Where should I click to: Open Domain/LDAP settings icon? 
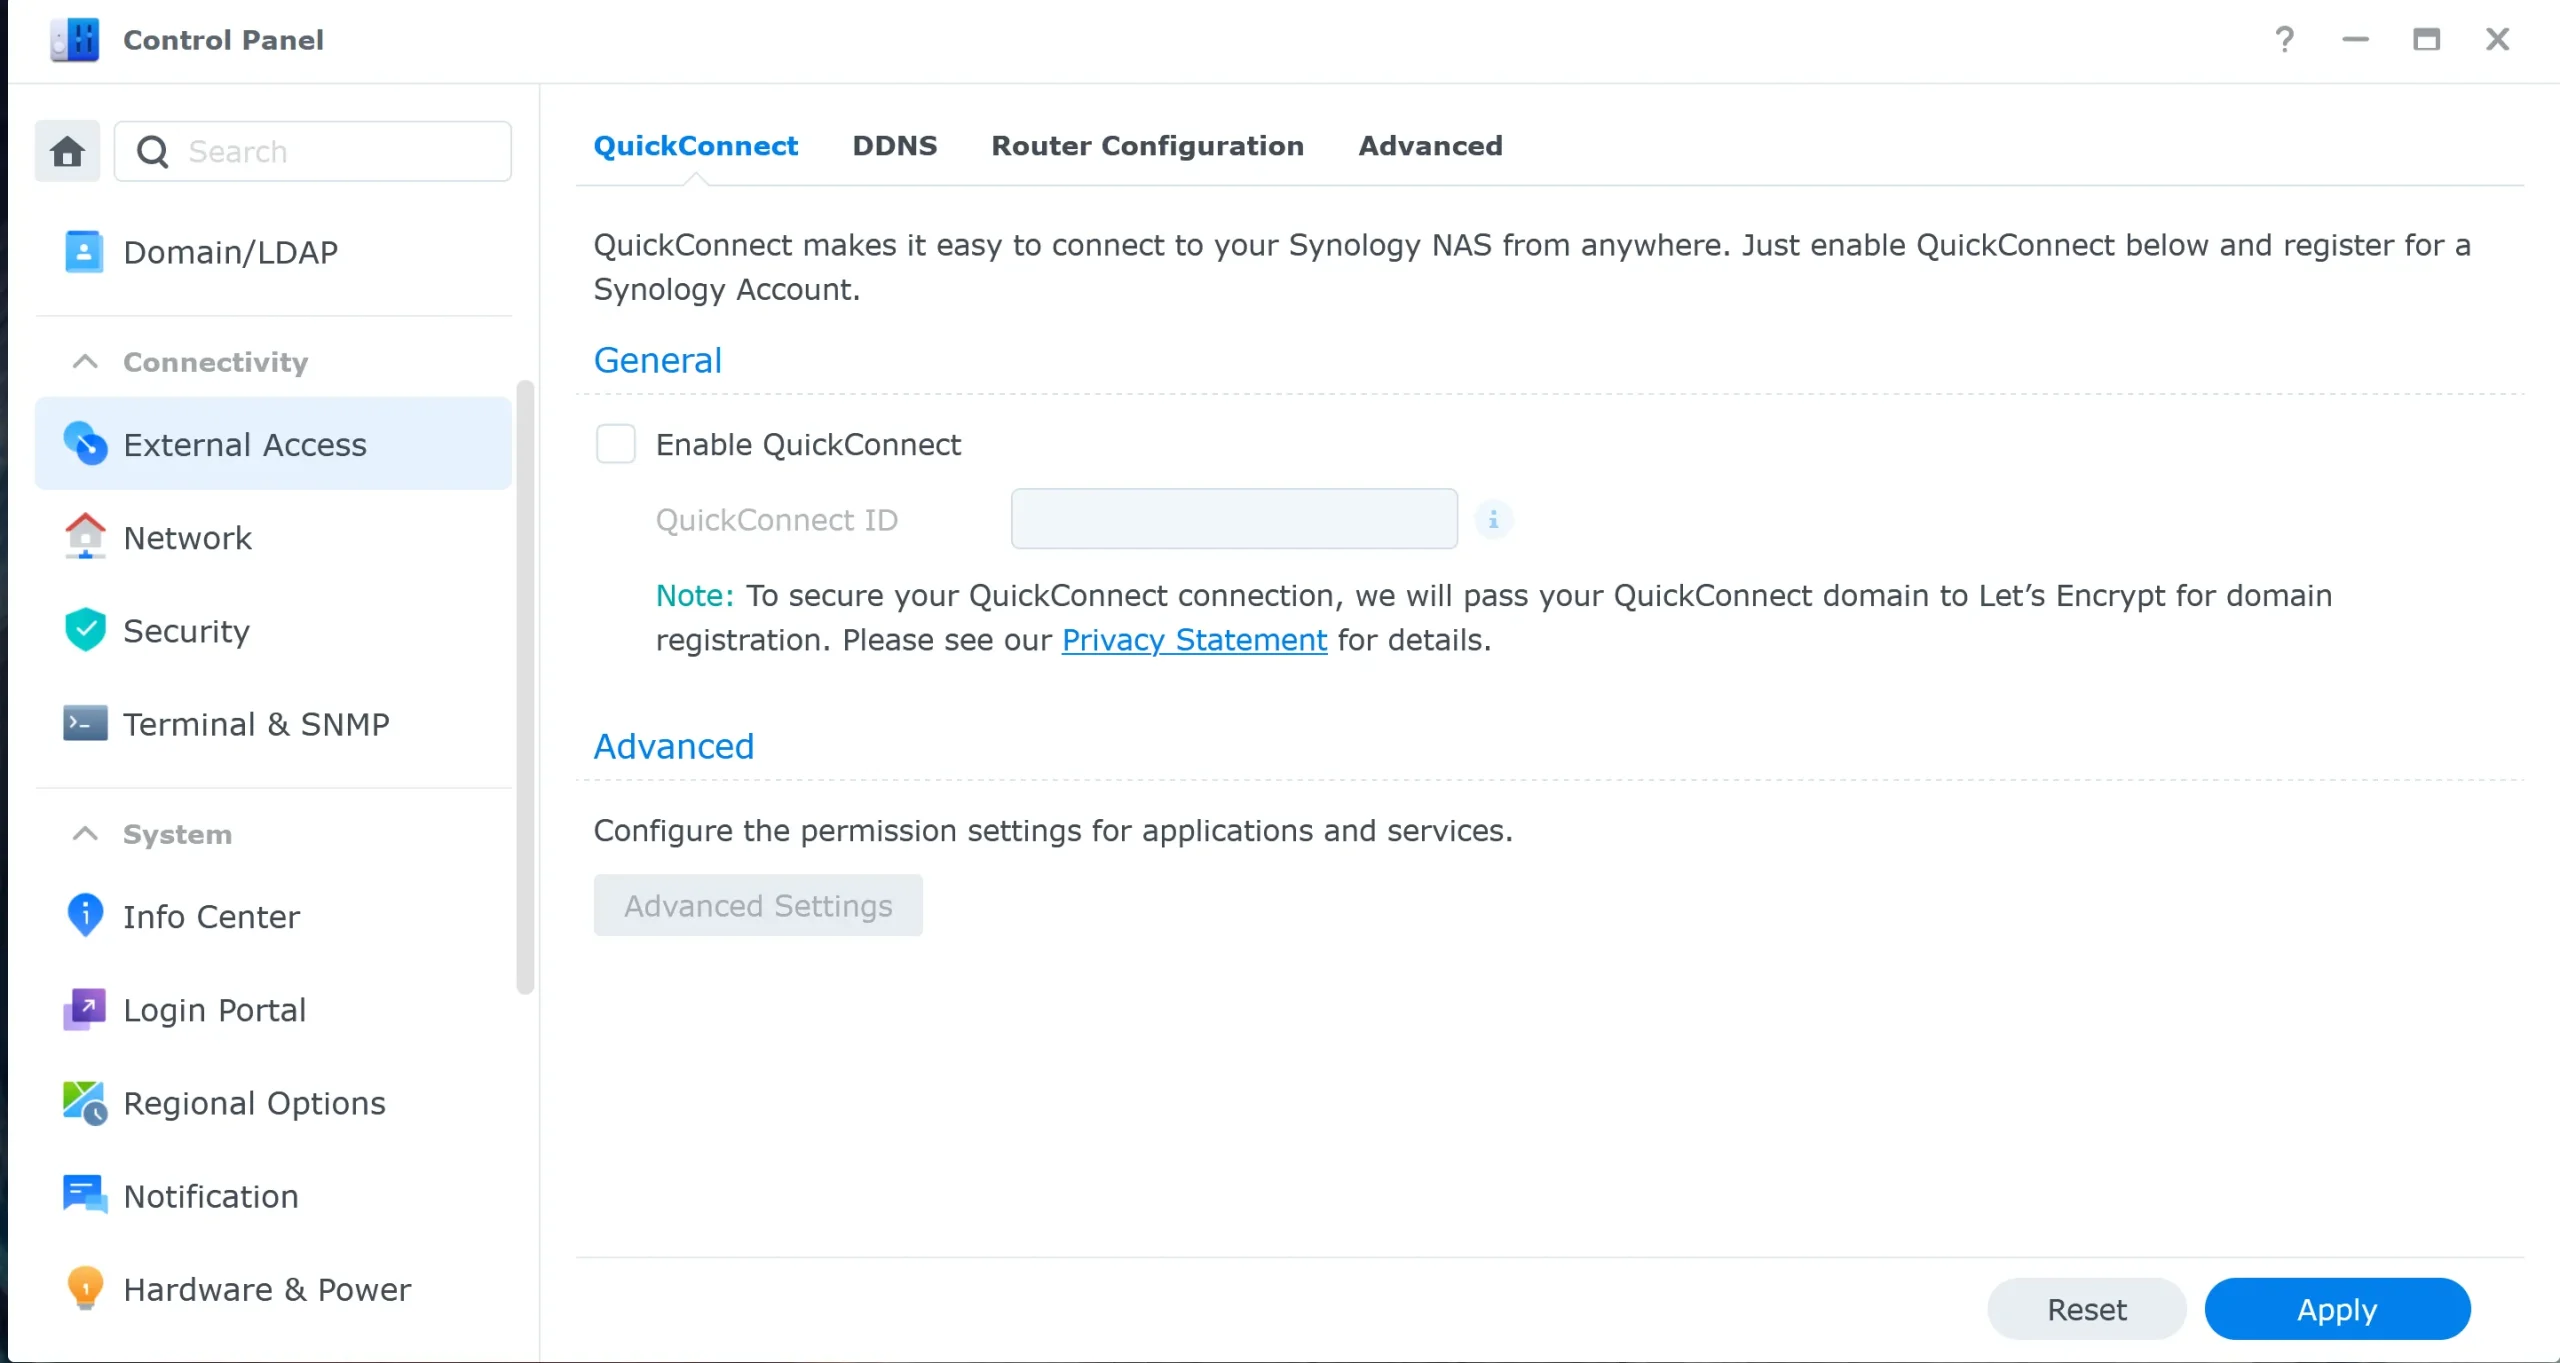(84, 252)
